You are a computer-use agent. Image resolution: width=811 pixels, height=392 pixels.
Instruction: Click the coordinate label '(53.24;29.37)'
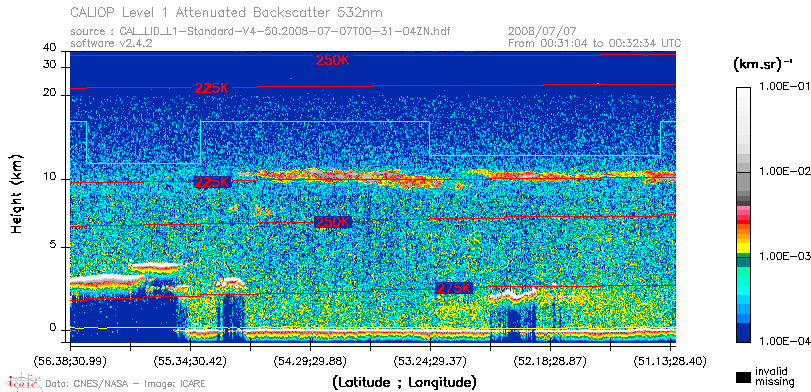430,360
